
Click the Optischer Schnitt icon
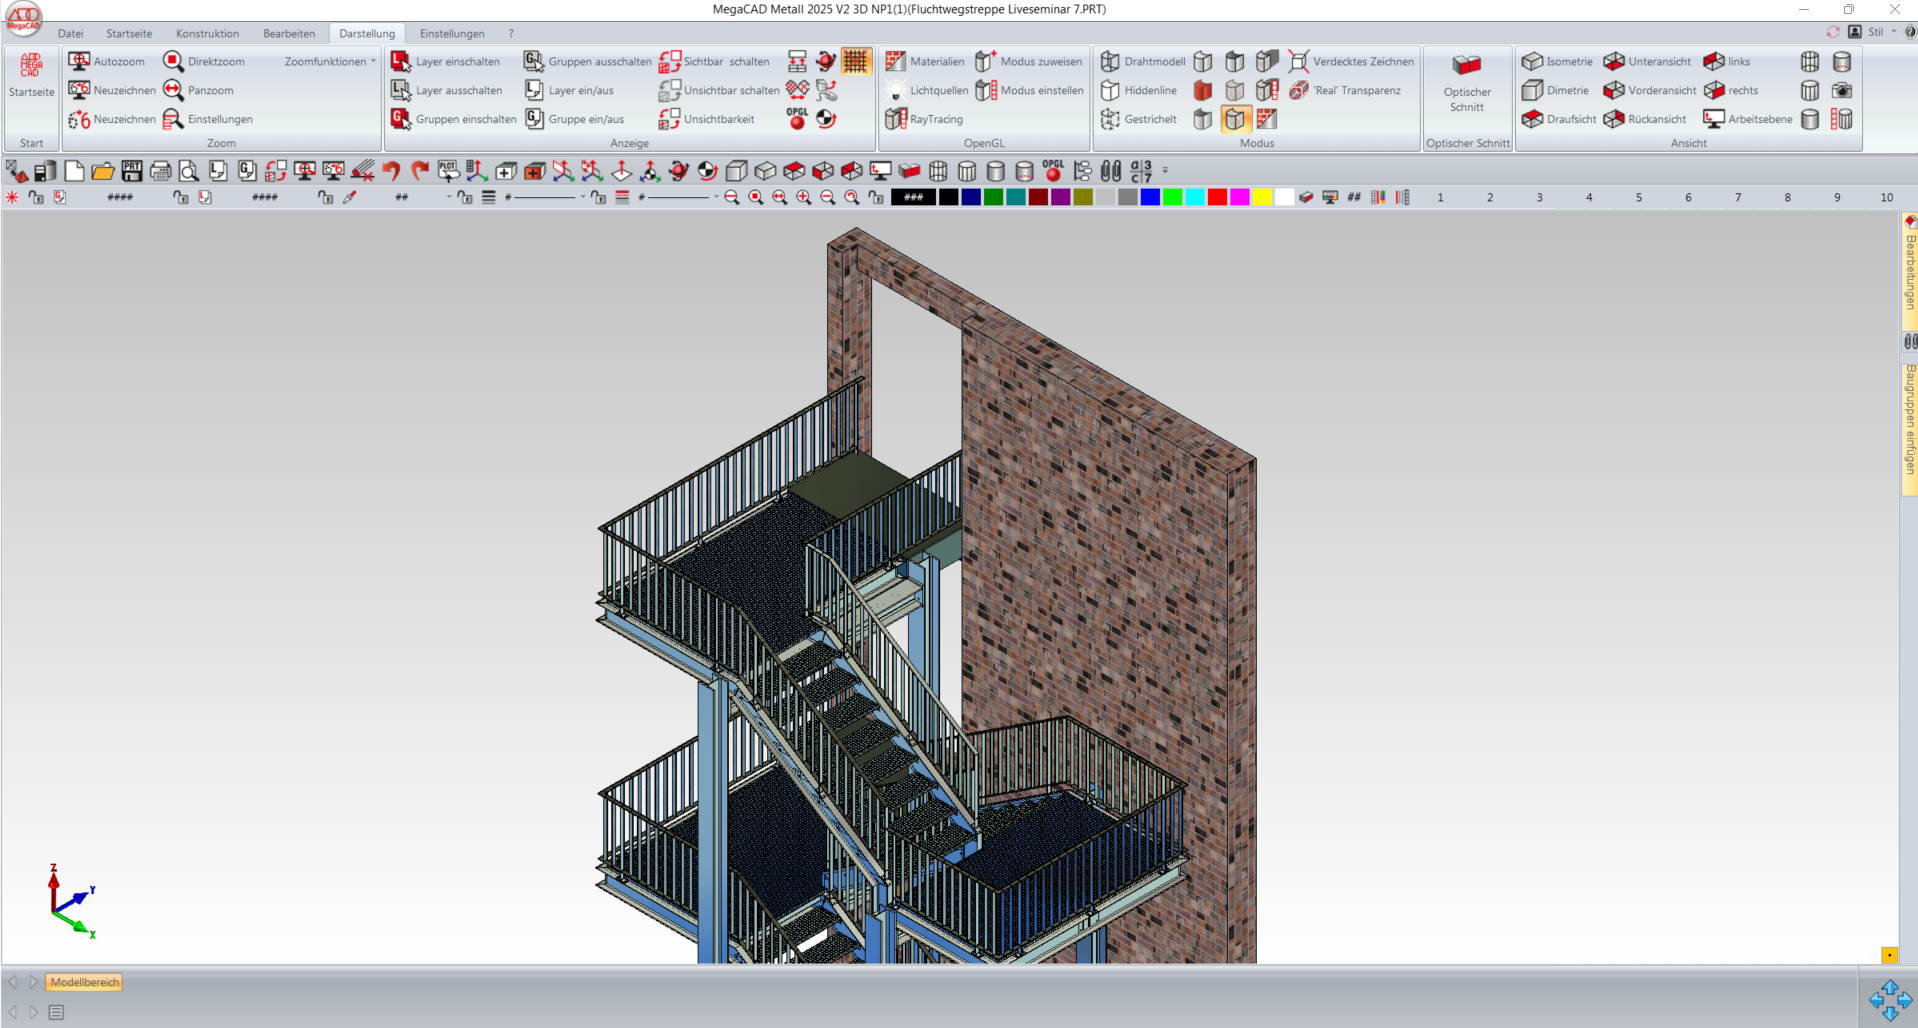point(1466,66)
